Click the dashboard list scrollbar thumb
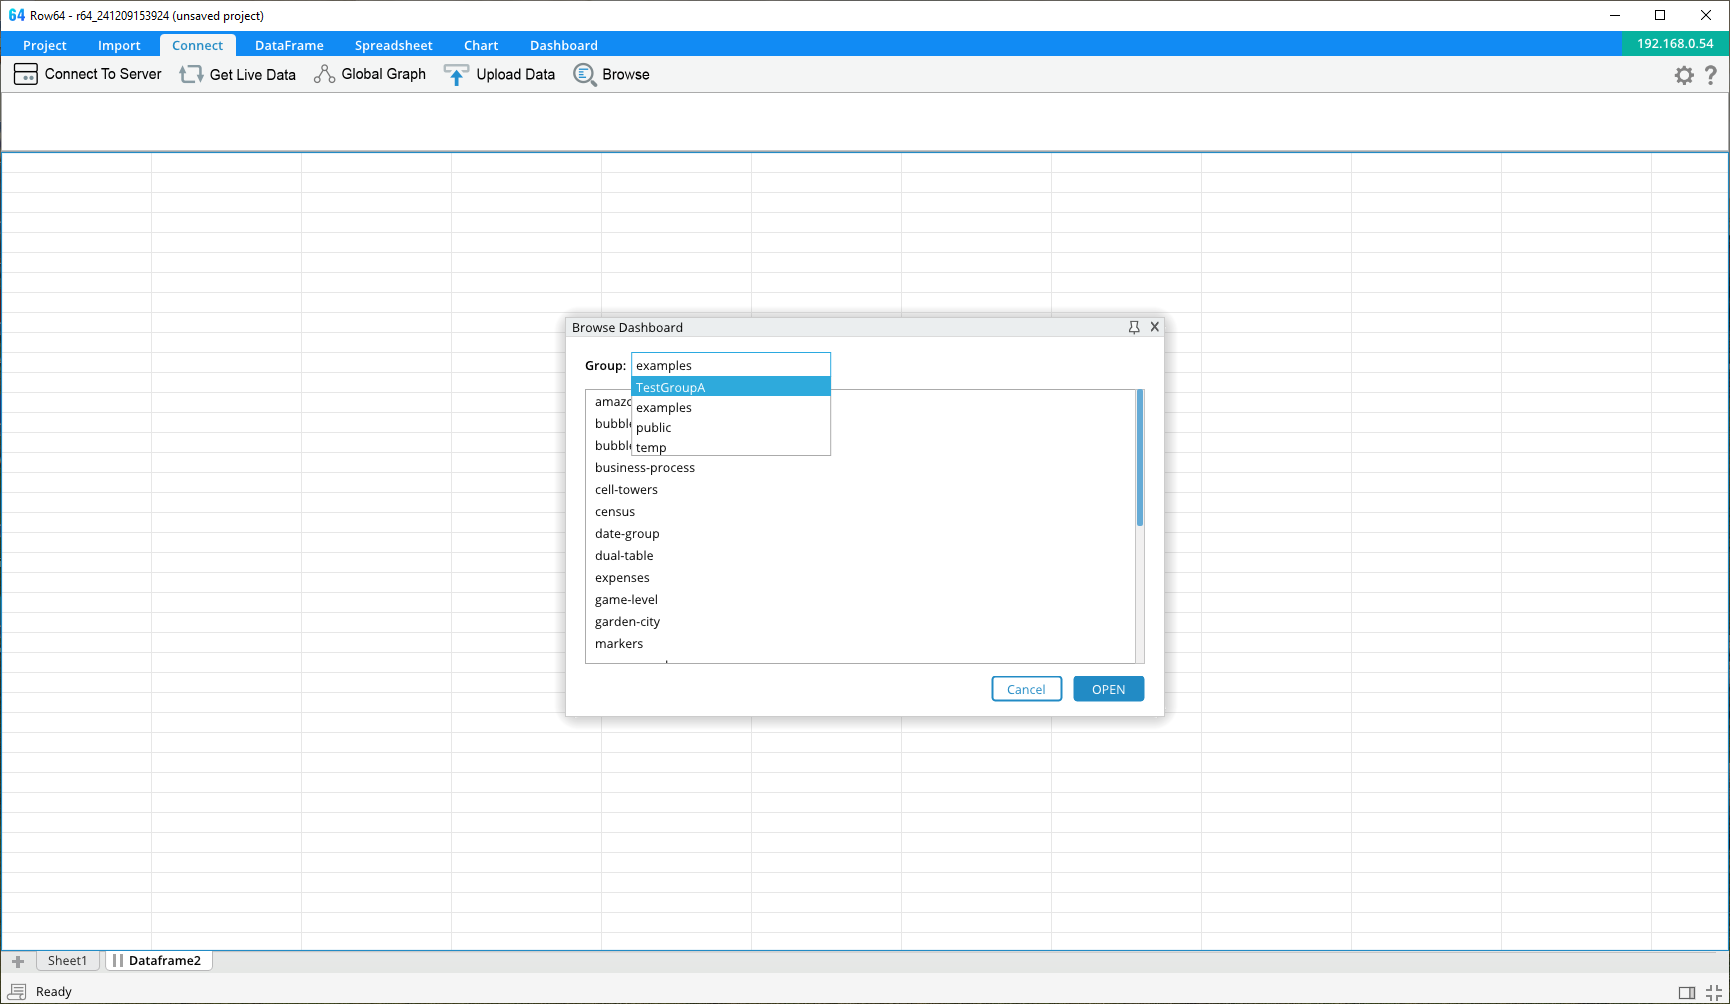The image size is (1730, 1004). (x=1139, y=458)
